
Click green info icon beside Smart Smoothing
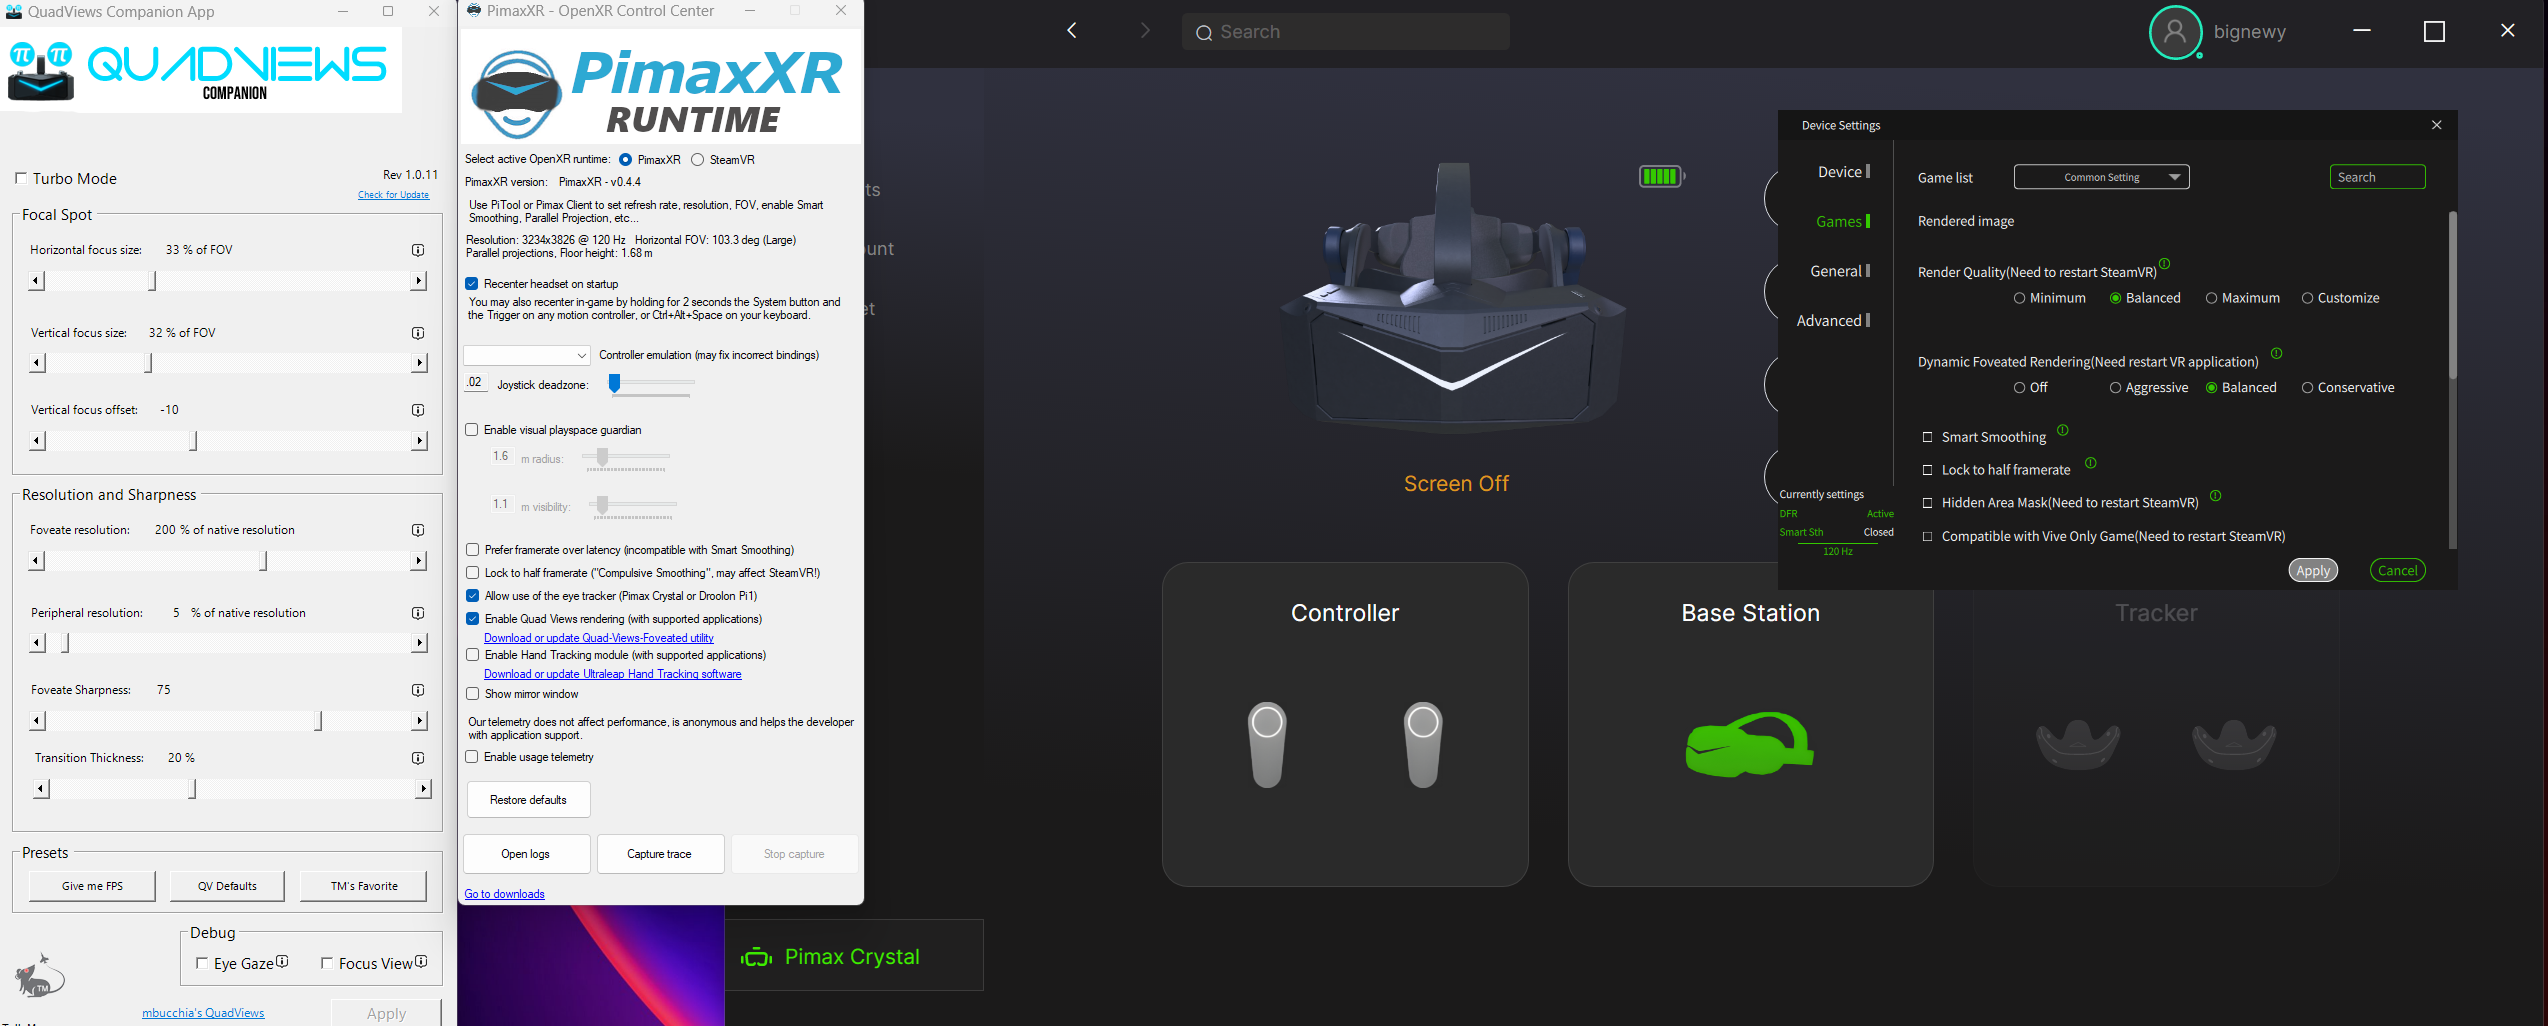(2062, 430)
